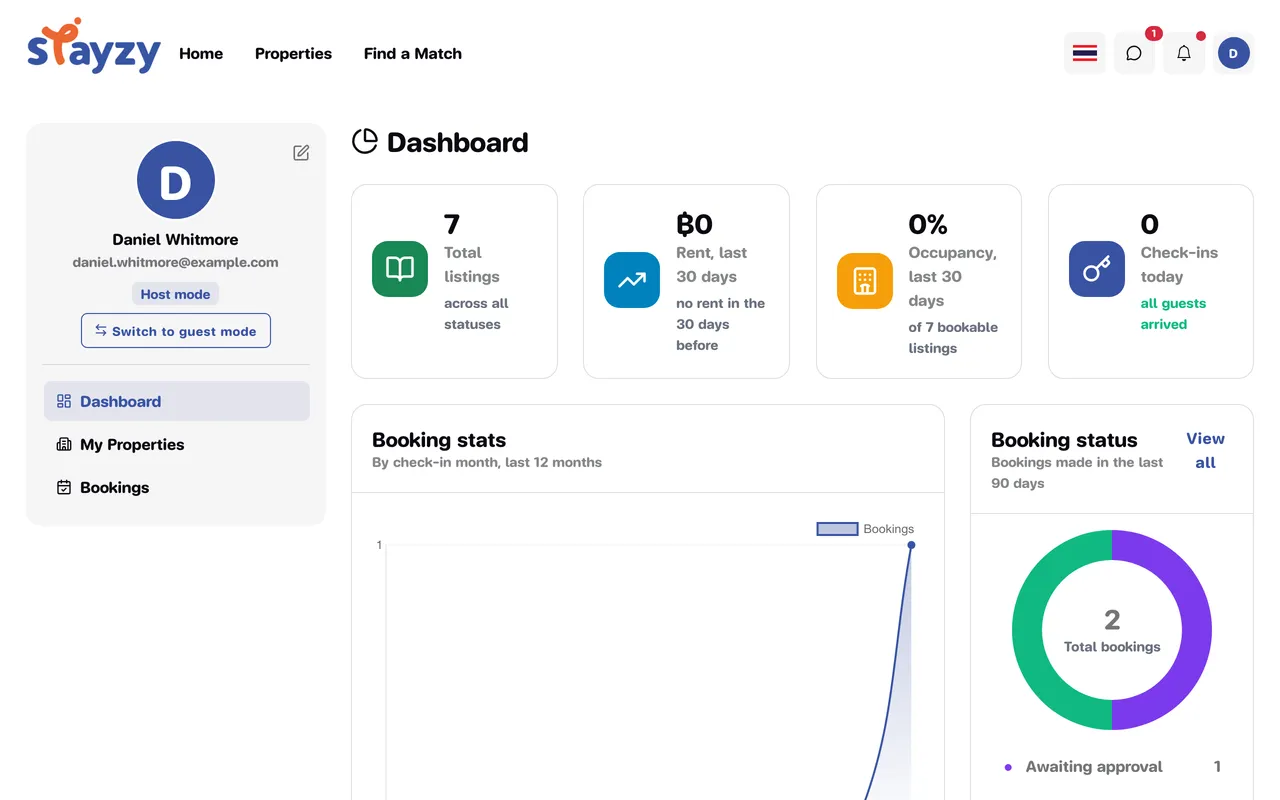Click the email daniel.whitmore@example.com
The height and width of the screenshot is (800, 1280).
pos(176,262)
